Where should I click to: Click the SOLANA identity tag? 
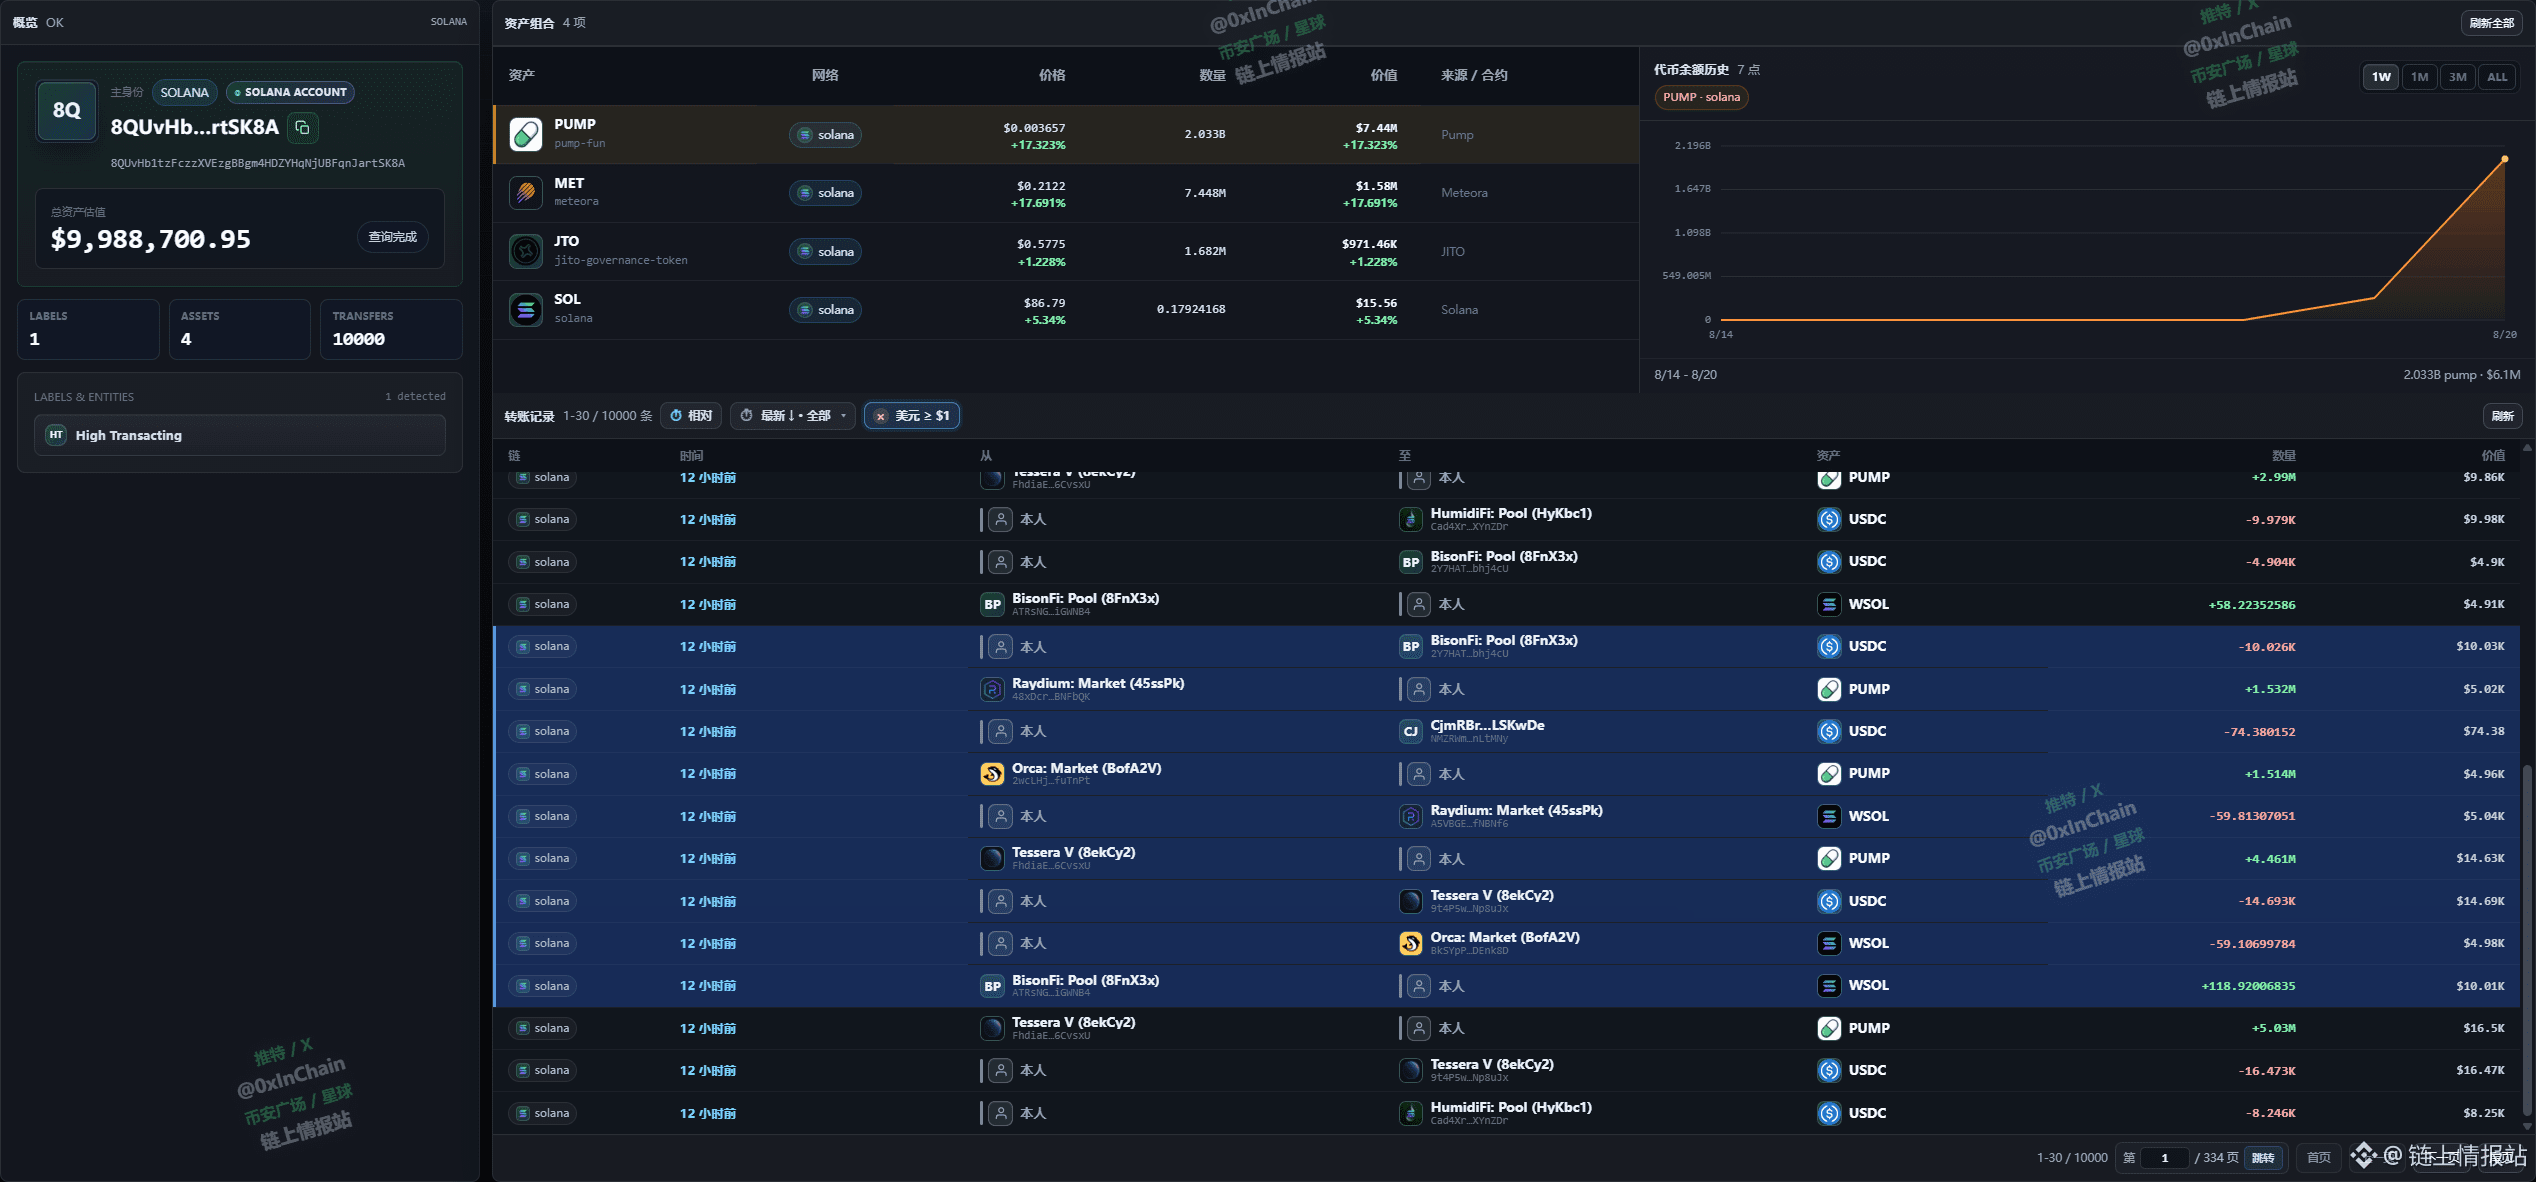(x=185, y=92)
